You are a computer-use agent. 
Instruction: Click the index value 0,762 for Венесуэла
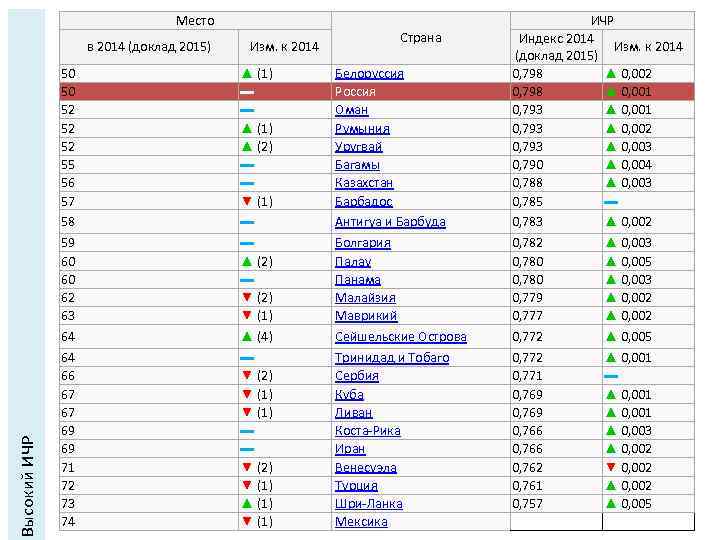pos(528,467)
